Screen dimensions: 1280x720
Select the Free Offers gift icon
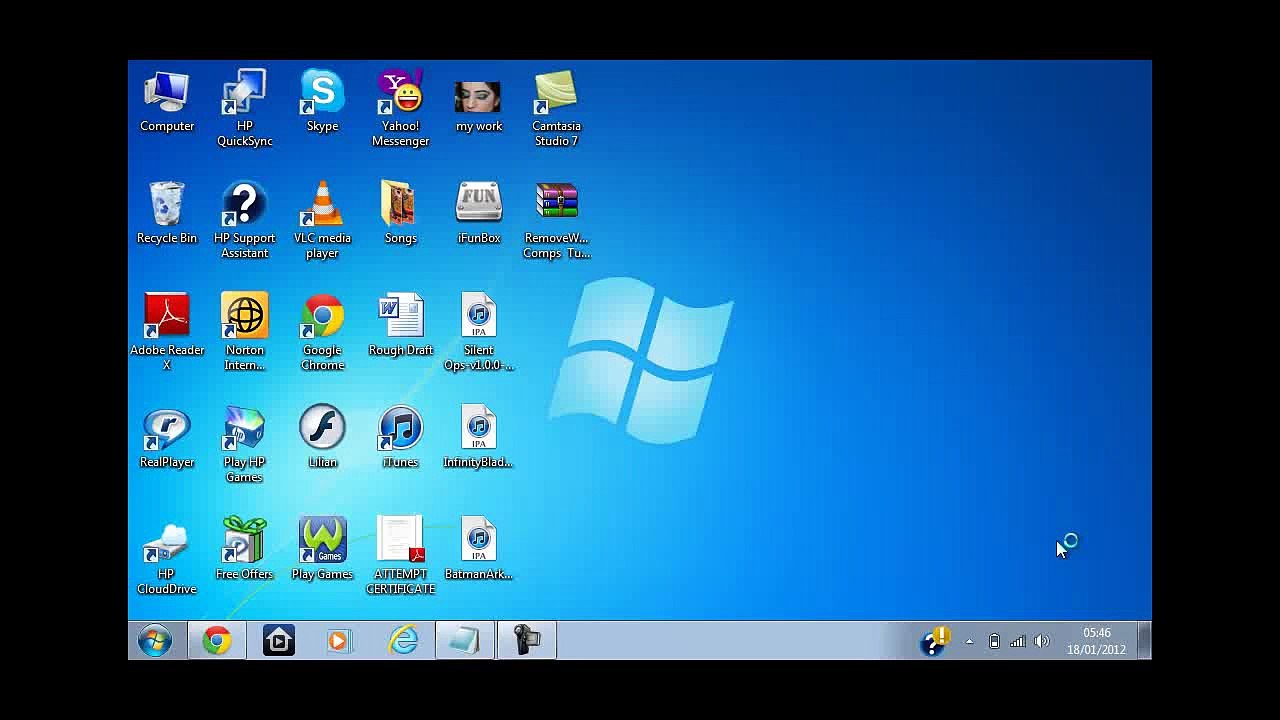[x=244, y=548]
